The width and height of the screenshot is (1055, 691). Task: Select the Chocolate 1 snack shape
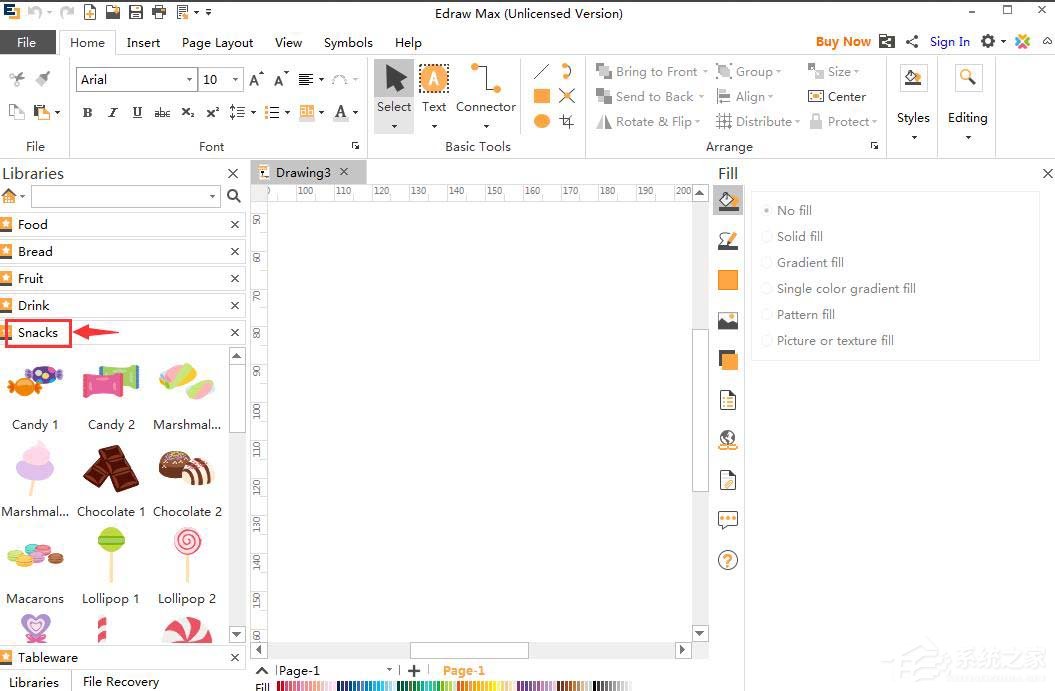[x=111, y=468]
